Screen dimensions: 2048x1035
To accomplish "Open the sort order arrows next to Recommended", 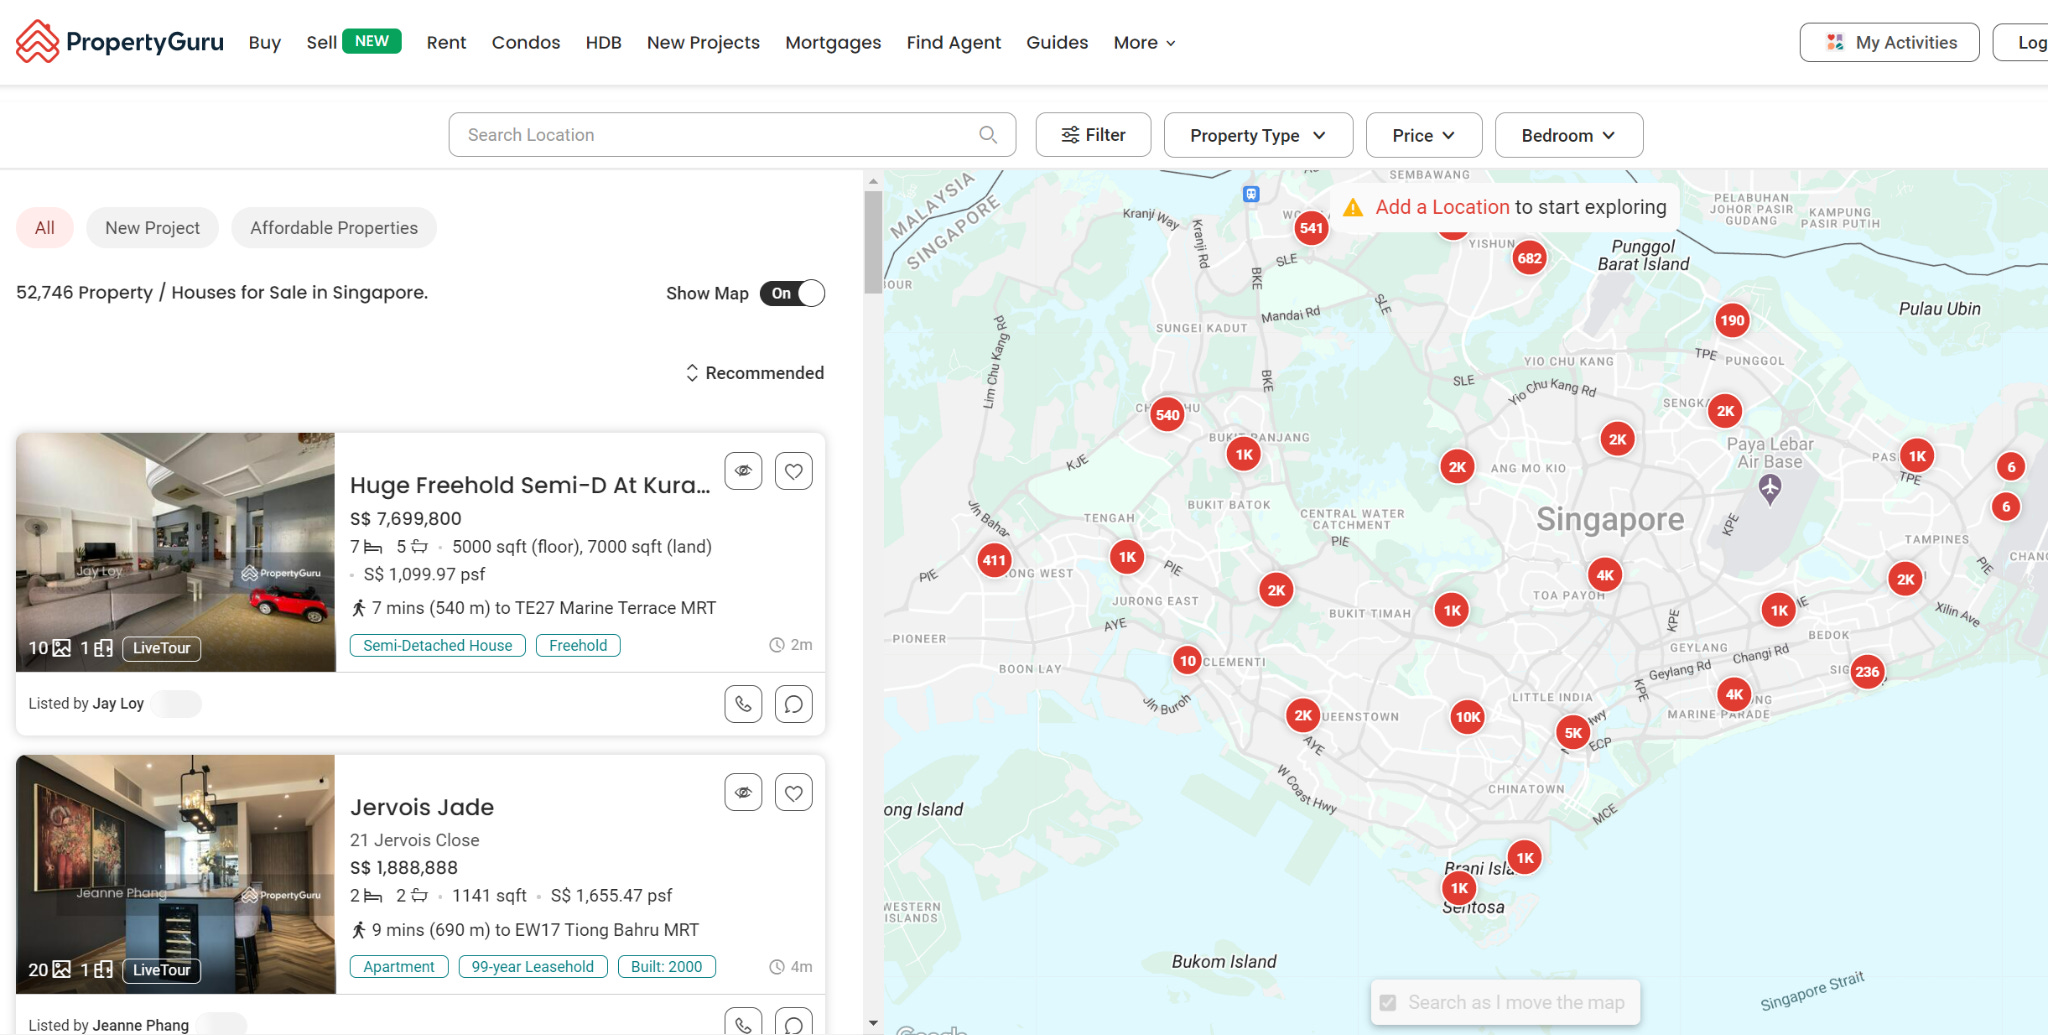I will click(692, 372).
